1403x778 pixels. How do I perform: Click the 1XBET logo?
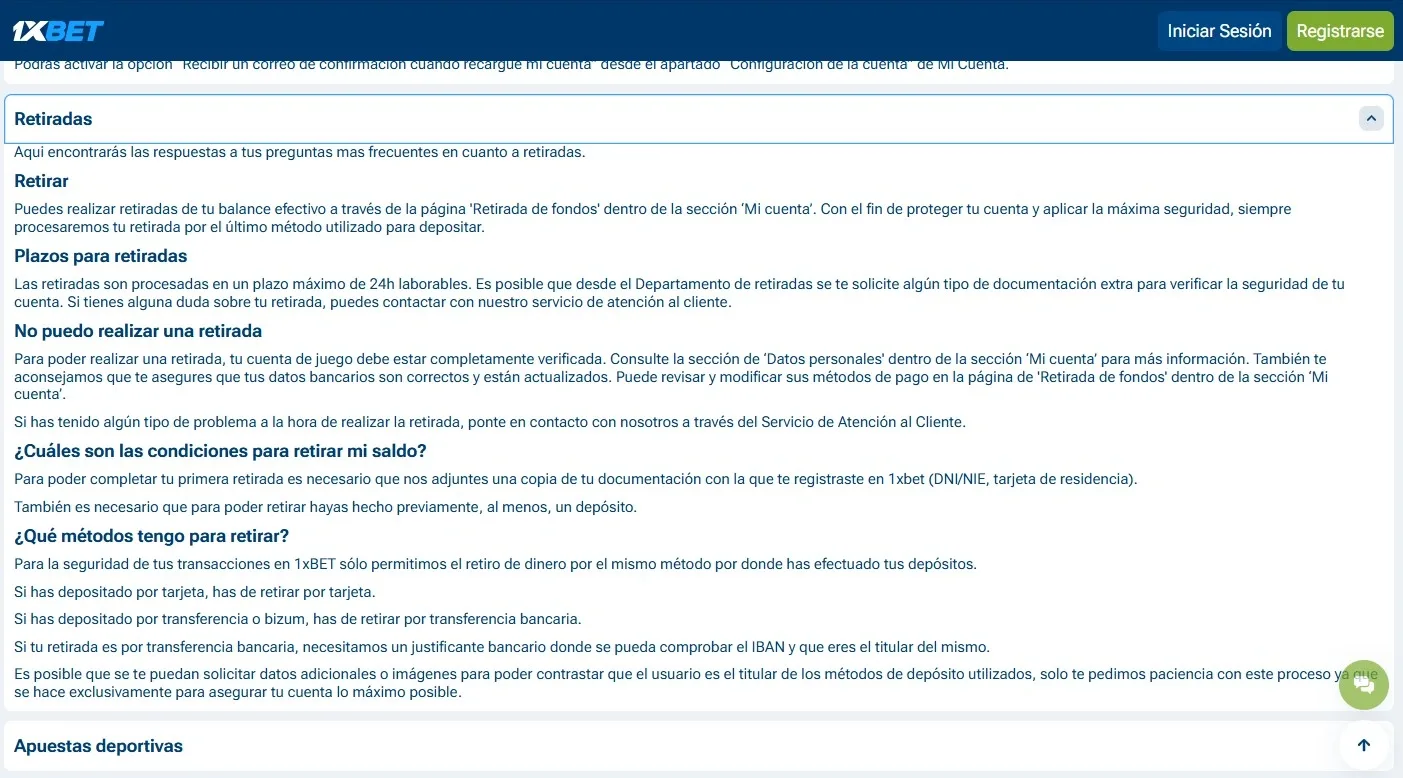pyautogui.click(x=58, y=31)
